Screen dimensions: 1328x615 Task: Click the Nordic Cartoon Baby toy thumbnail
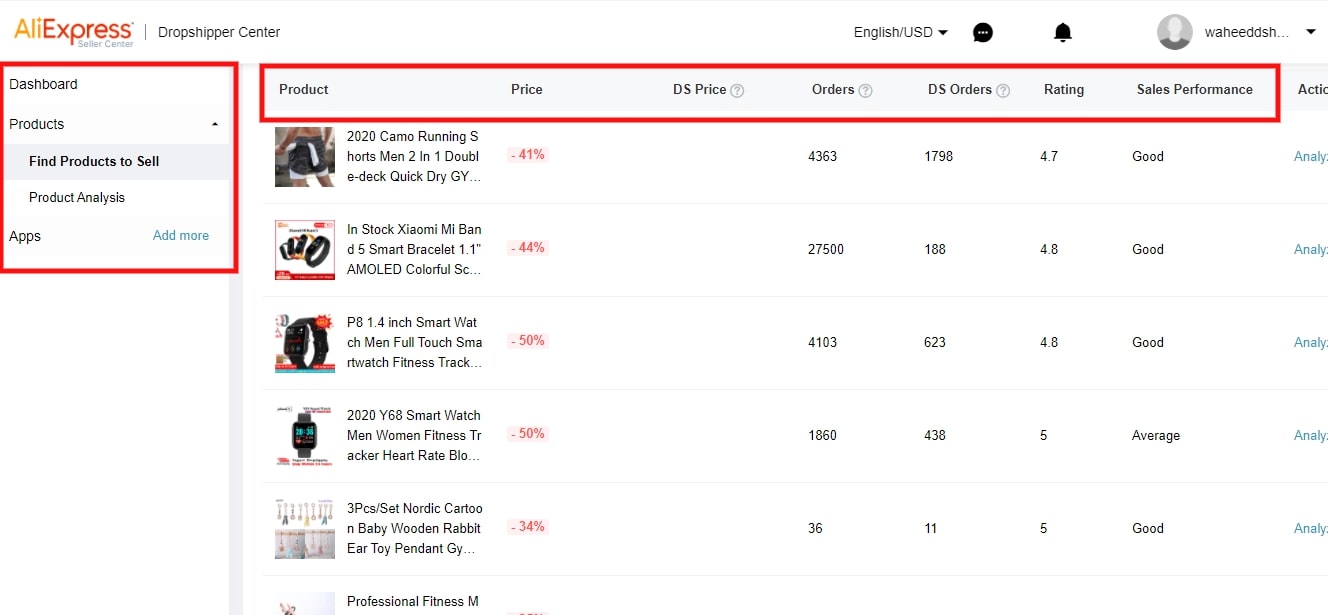[x=305, y=529]
